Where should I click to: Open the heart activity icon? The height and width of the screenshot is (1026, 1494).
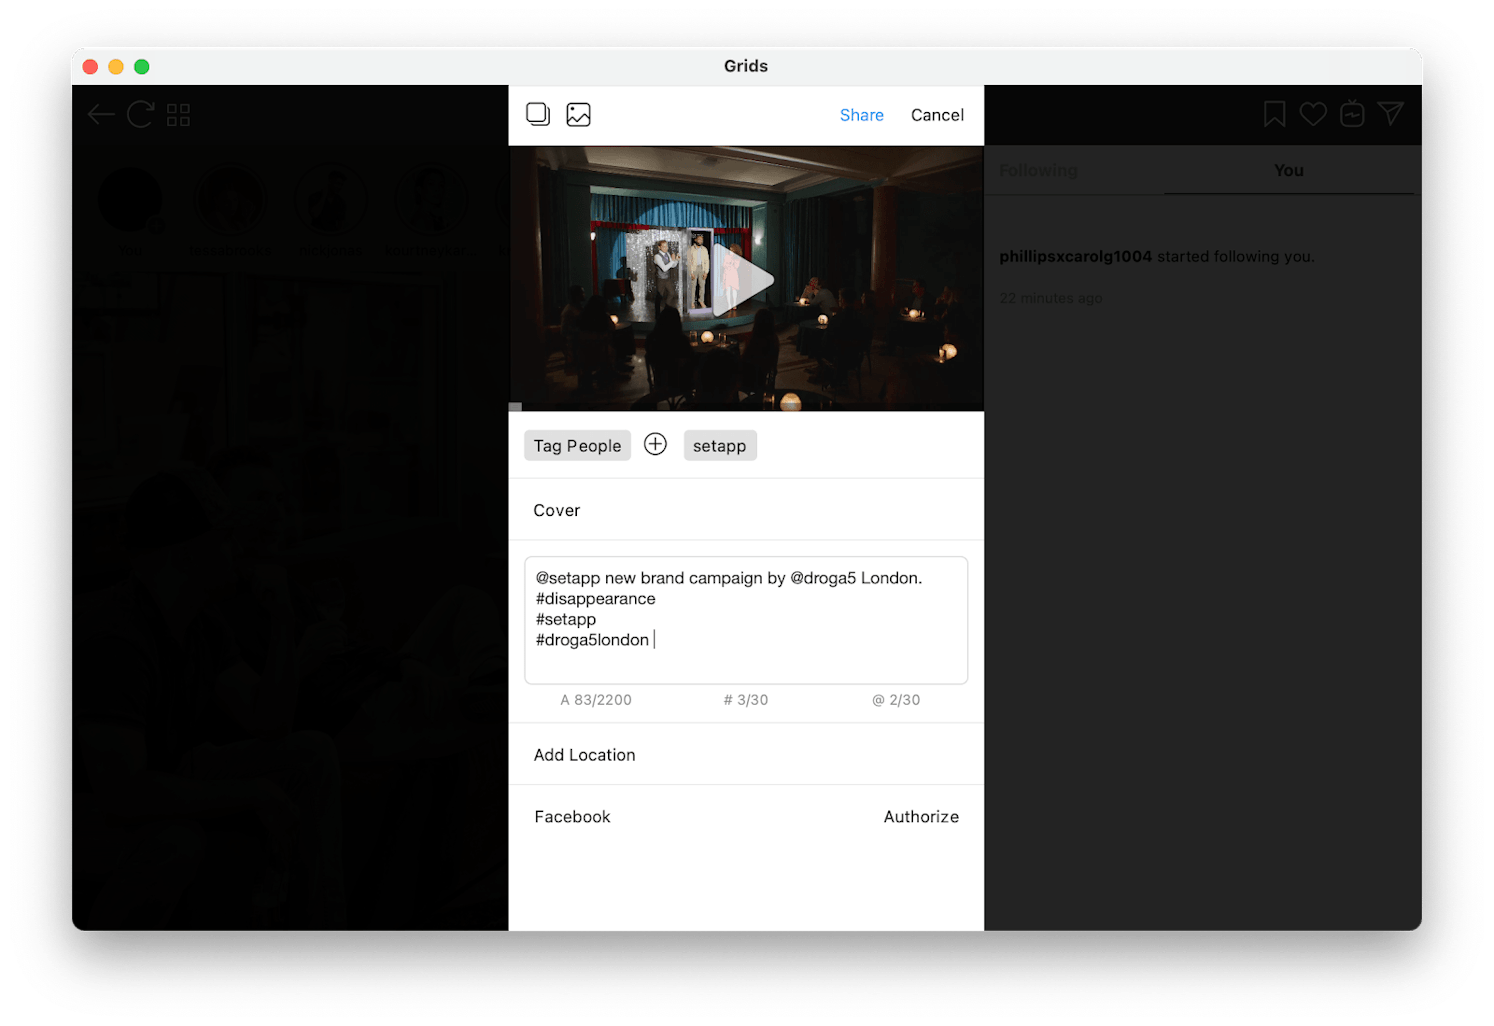point(1313,115)
